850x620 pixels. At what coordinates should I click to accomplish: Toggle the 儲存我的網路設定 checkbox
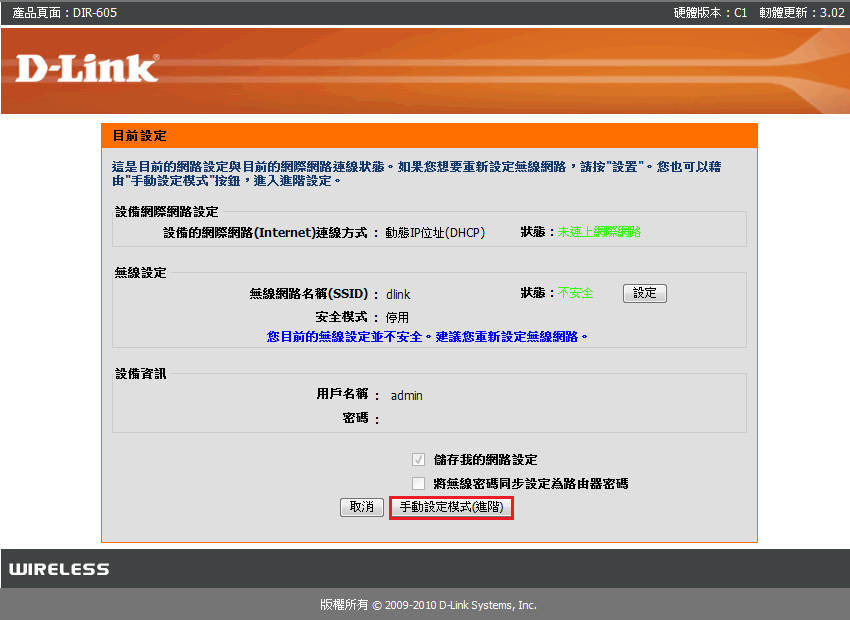pyautogui.click(x=418, y=460)
